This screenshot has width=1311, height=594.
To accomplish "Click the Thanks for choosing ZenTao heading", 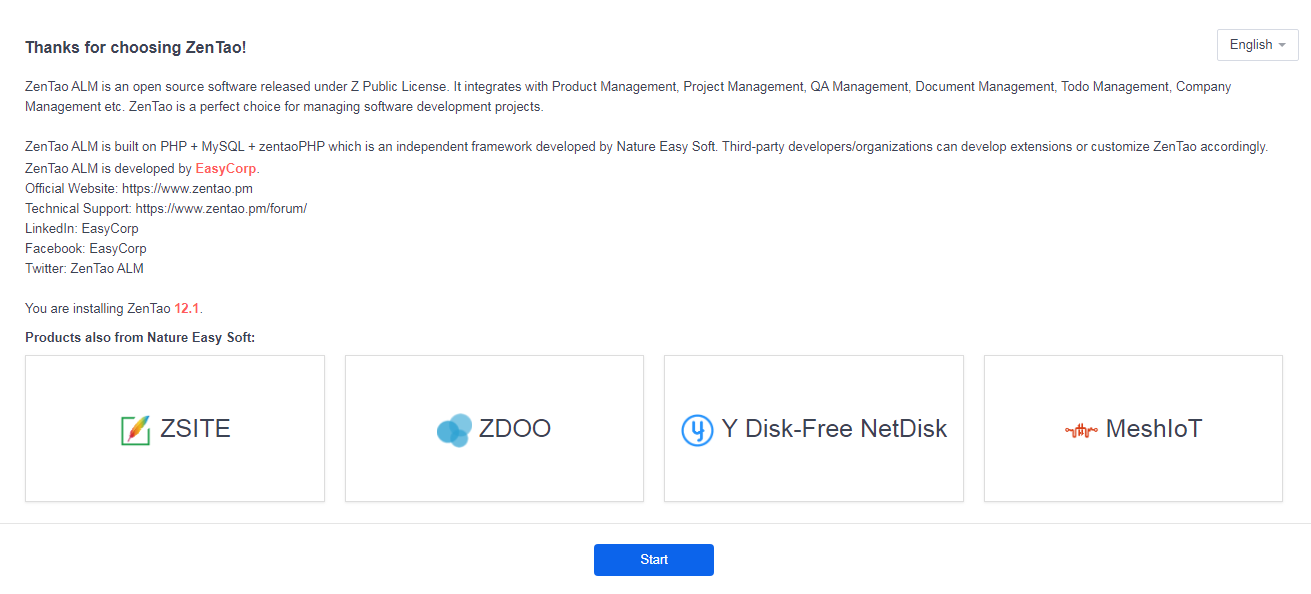I will pos(136,48).
